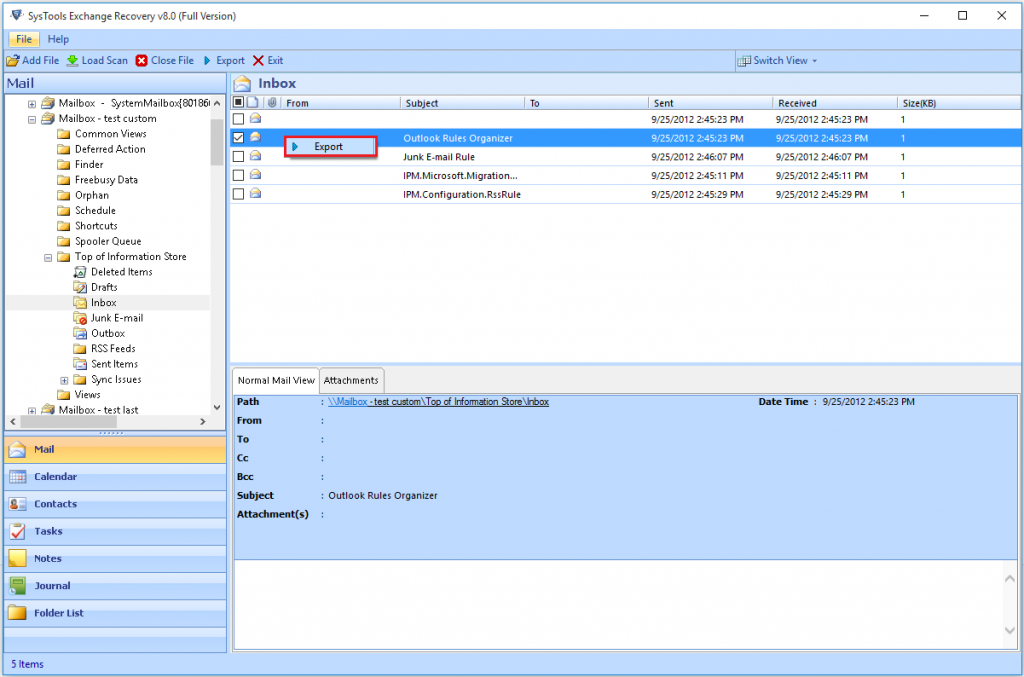Uncheck the Outlook Rules Organizer message checkbox
1024x677 pixels.
click(x=236, y=137)
